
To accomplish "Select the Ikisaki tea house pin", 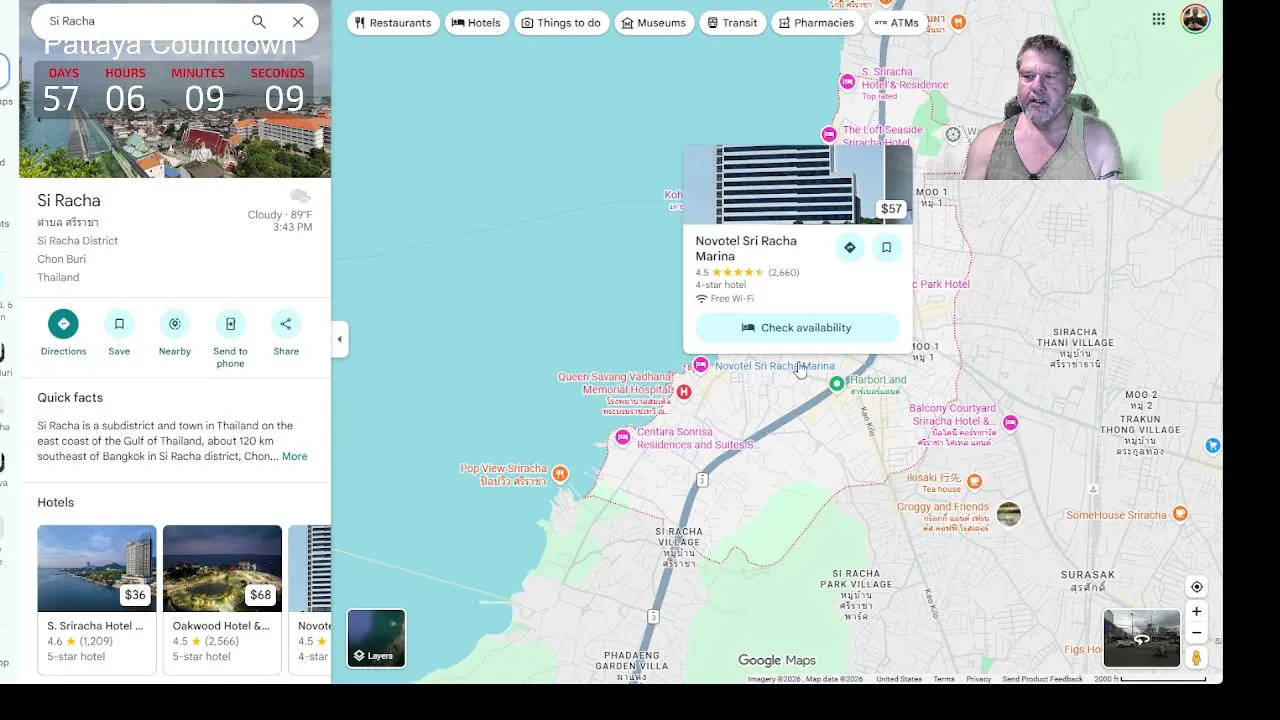I will click(975, 481).
